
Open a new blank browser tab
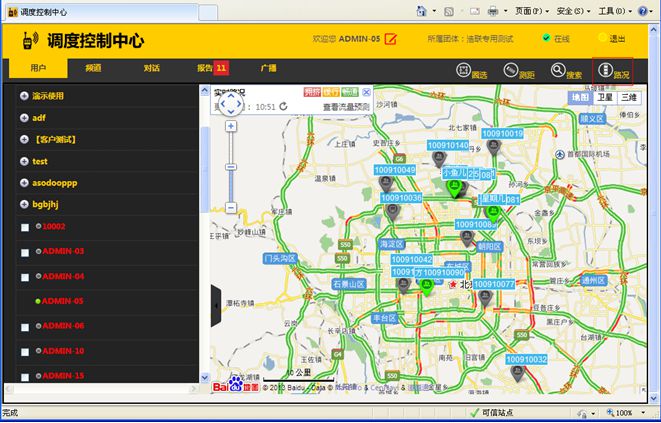tap(208, 13)
